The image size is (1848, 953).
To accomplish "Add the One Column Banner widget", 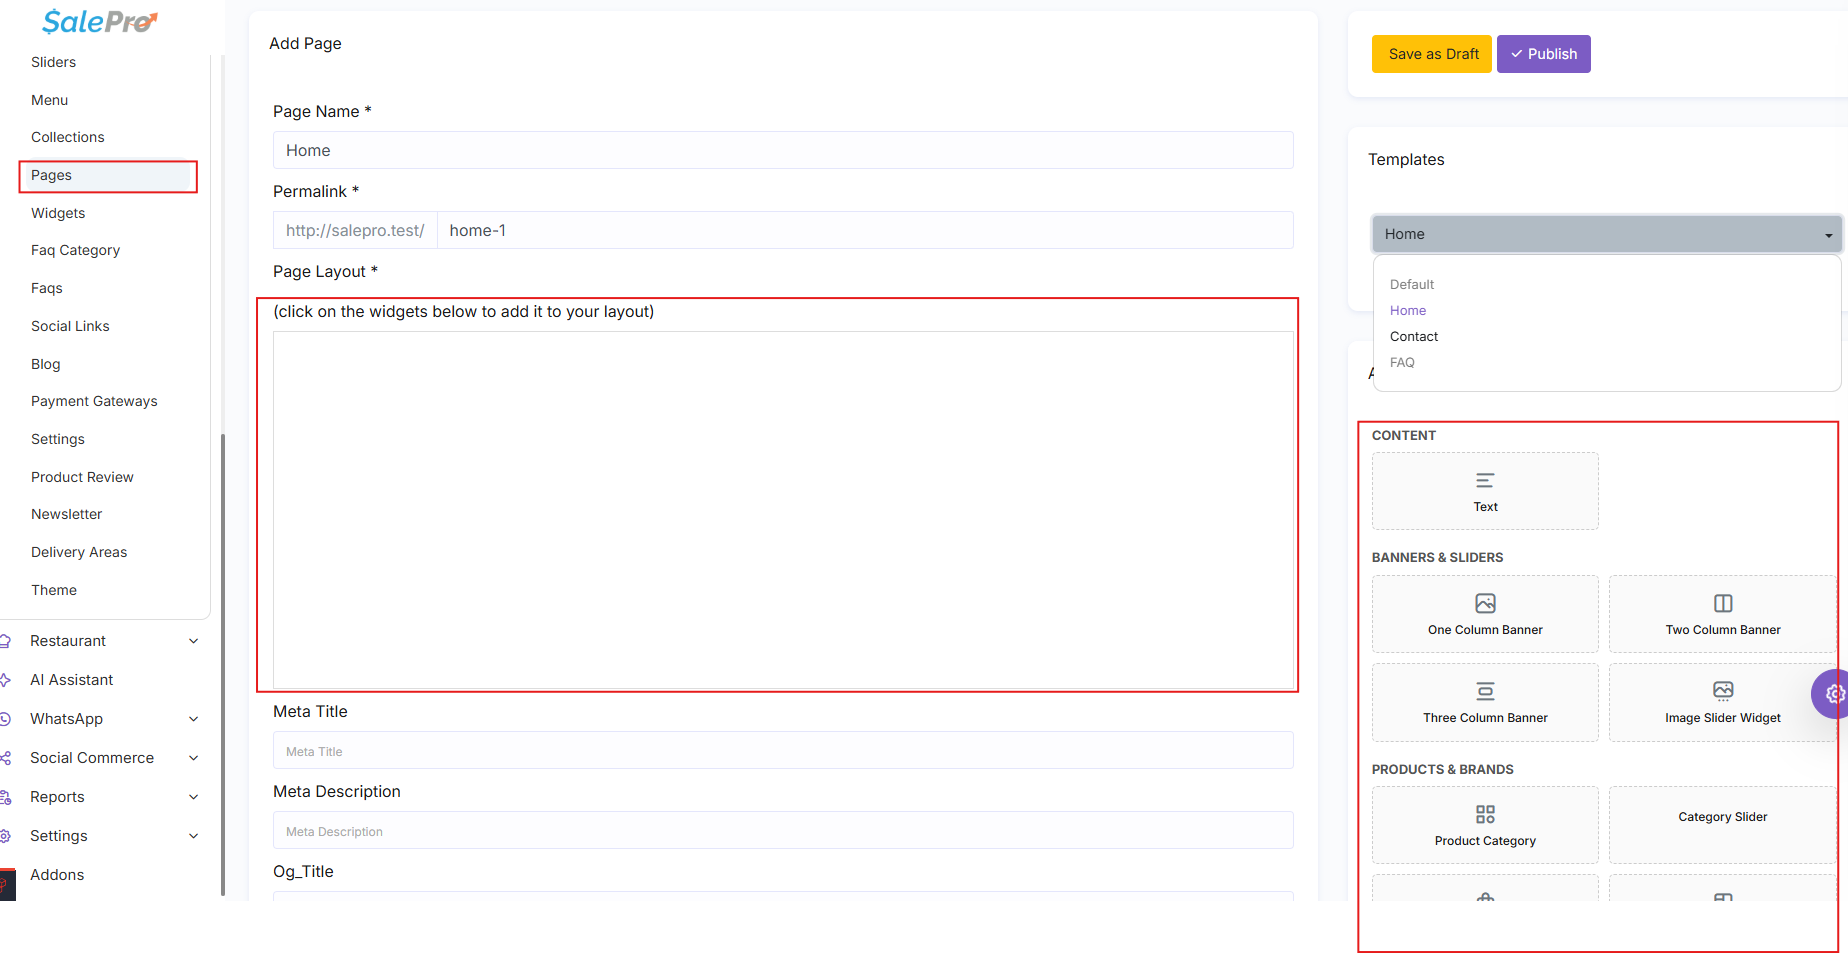I will tap(1485, 614).
